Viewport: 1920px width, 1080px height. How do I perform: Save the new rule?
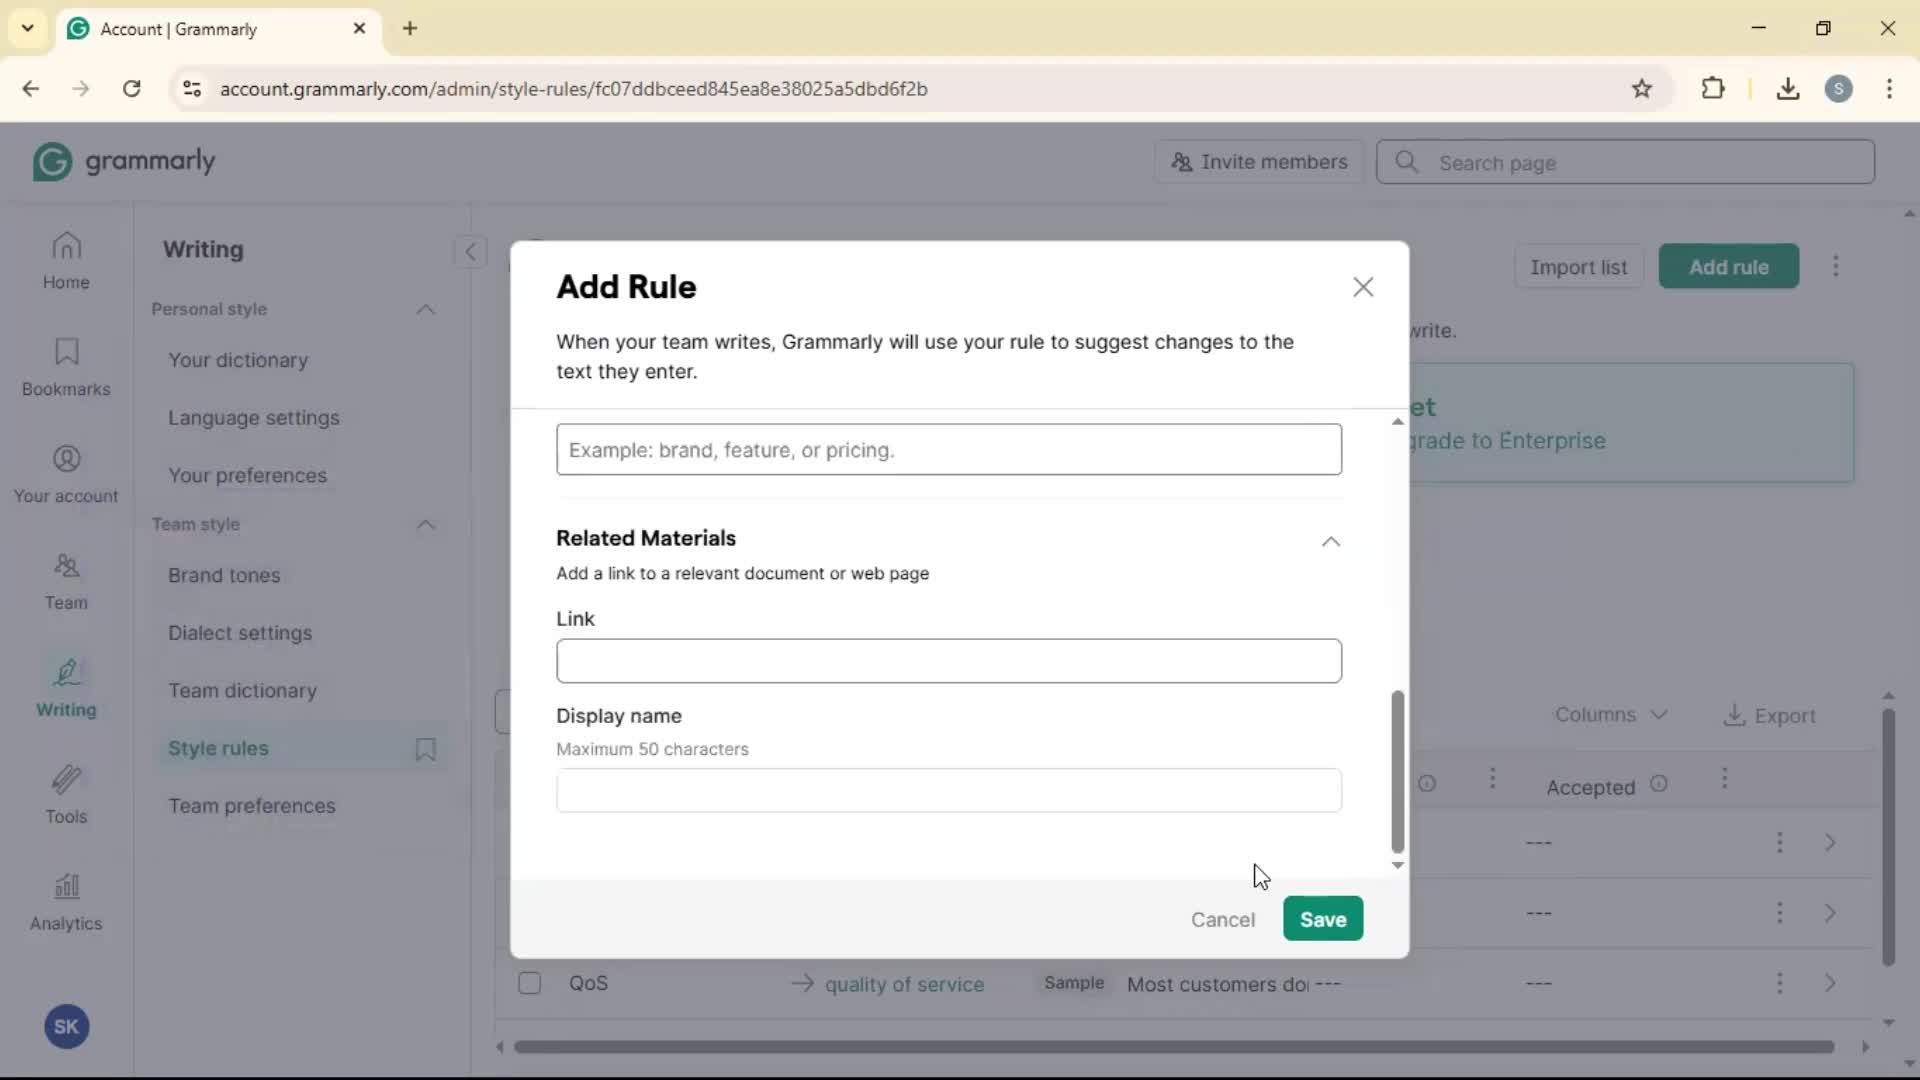pos(1322,918)
